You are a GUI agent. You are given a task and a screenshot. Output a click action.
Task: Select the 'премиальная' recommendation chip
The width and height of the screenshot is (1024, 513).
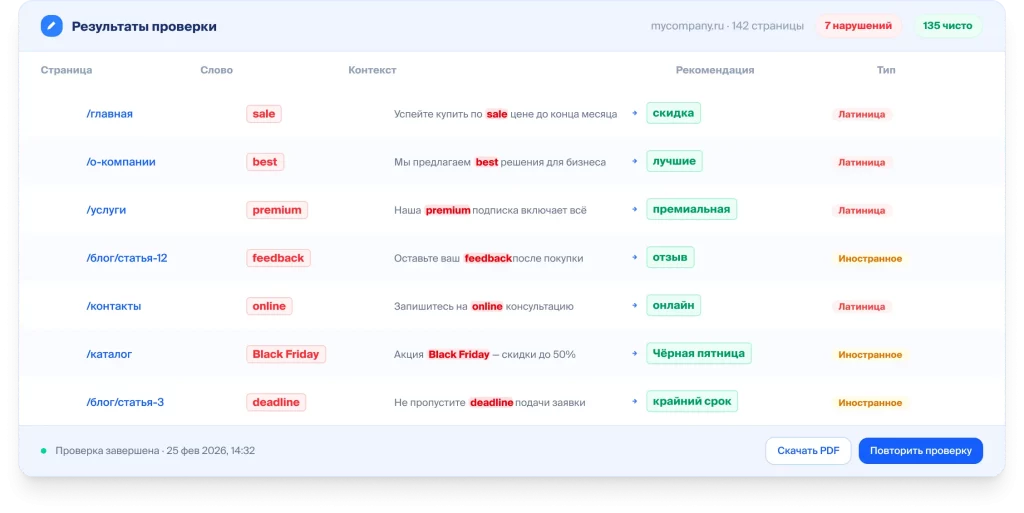pyautogui.click(x=692, y=210)
